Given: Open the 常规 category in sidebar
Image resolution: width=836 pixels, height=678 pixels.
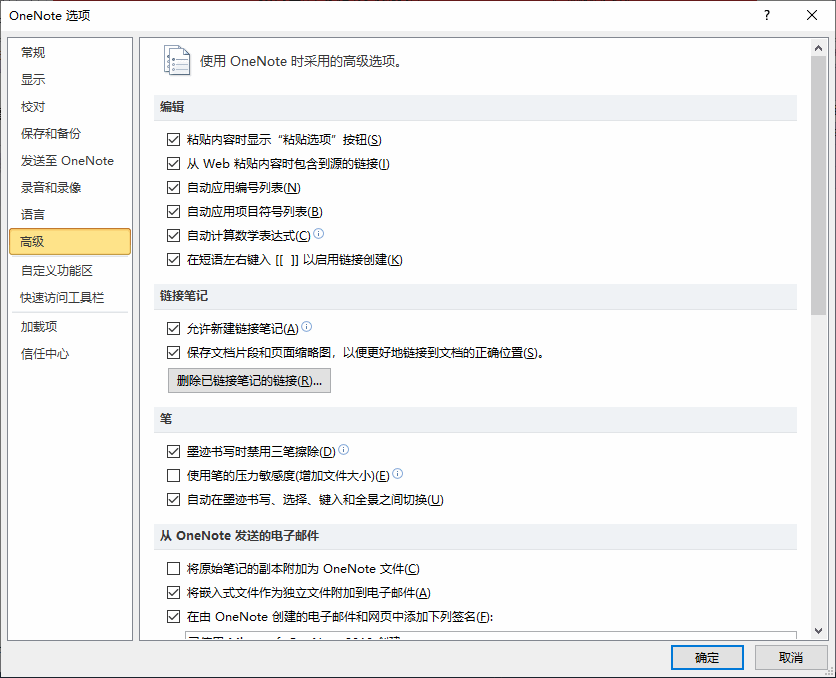Looking at the screenshot, I should [33, 53].
